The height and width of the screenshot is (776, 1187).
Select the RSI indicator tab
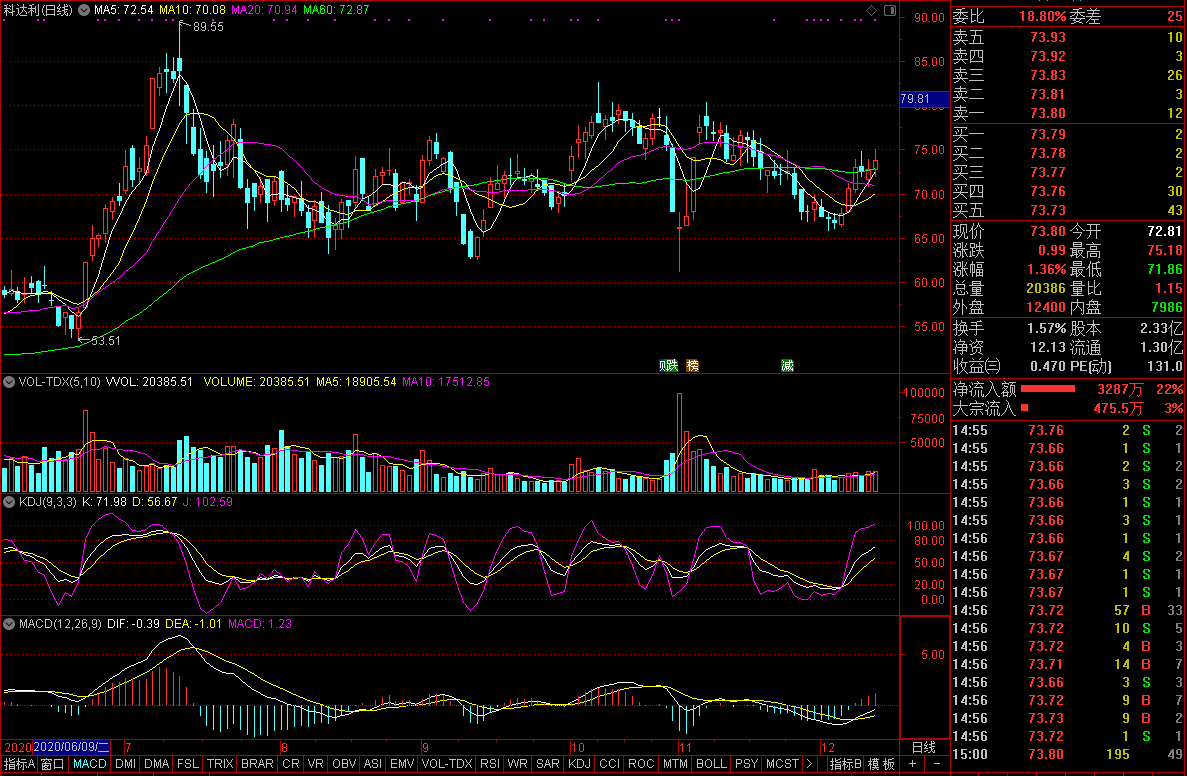click(x=490, y=764)
